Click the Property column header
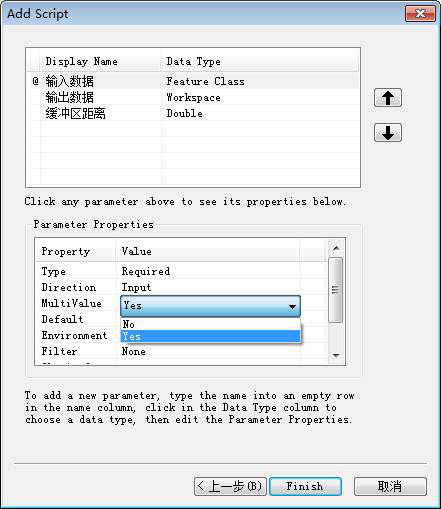This screenshot has height=509, width=441. click(76, 251)
